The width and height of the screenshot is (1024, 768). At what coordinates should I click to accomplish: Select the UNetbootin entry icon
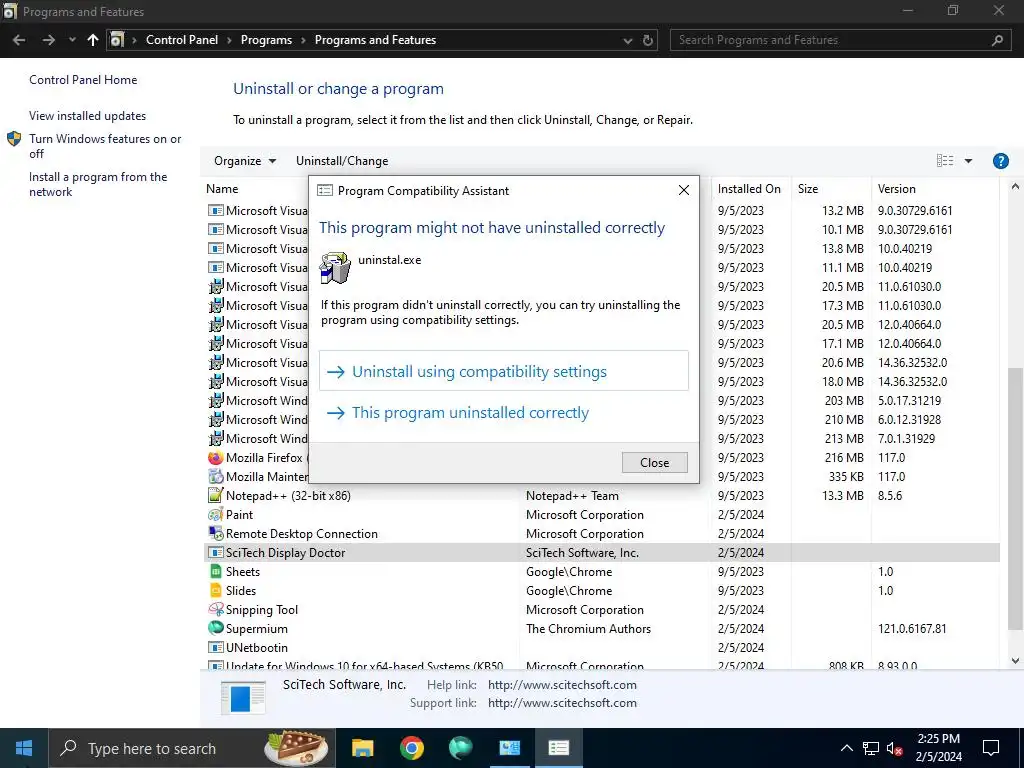coord(216,647)
